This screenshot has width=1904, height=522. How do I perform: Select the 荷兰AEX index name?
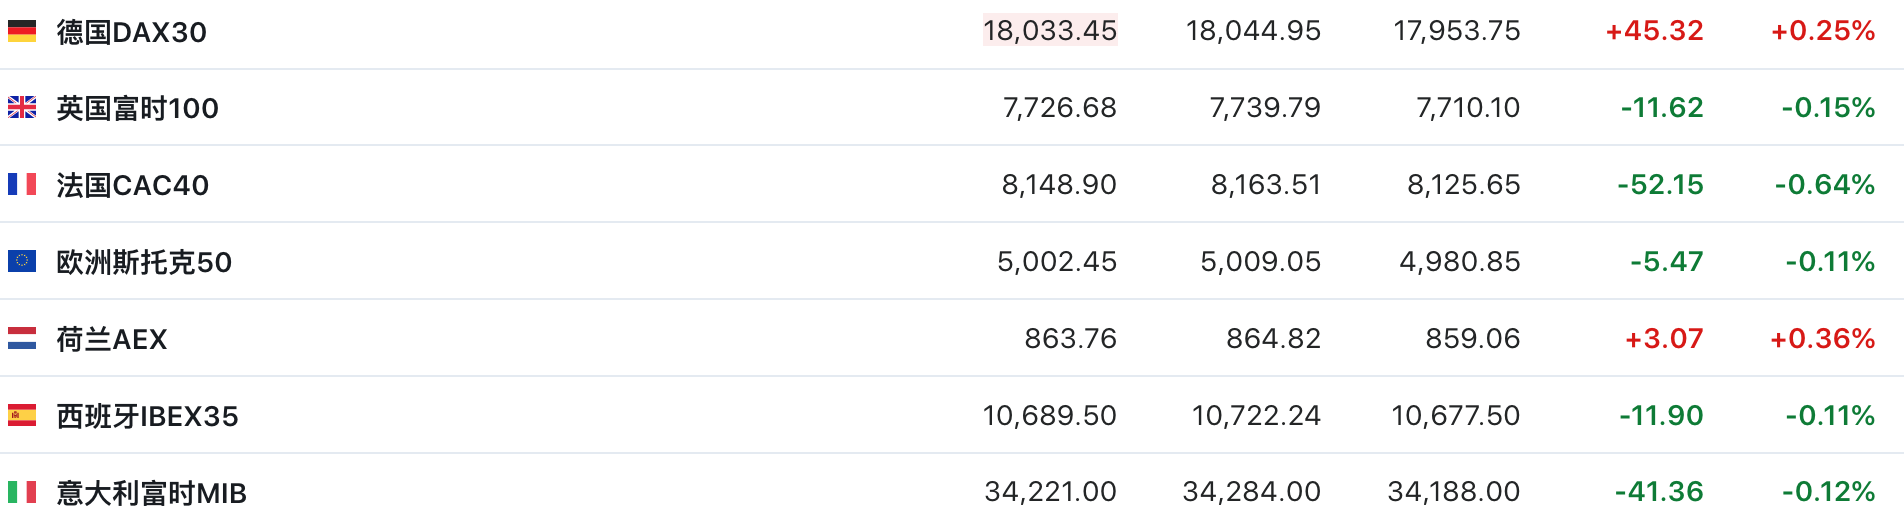pyautogui.click(x=112, y=340)
